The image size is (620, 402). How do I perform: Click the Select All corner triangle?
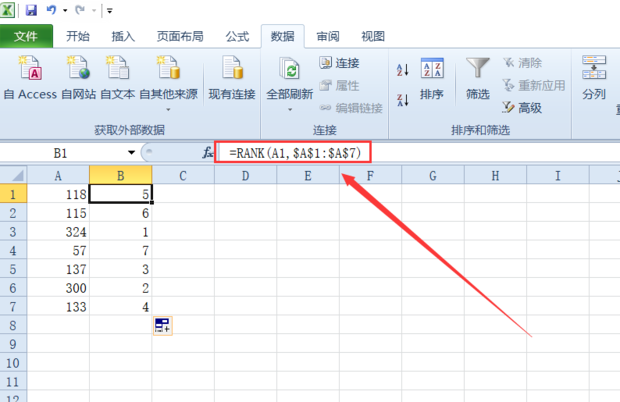click(x=13, y=175)
